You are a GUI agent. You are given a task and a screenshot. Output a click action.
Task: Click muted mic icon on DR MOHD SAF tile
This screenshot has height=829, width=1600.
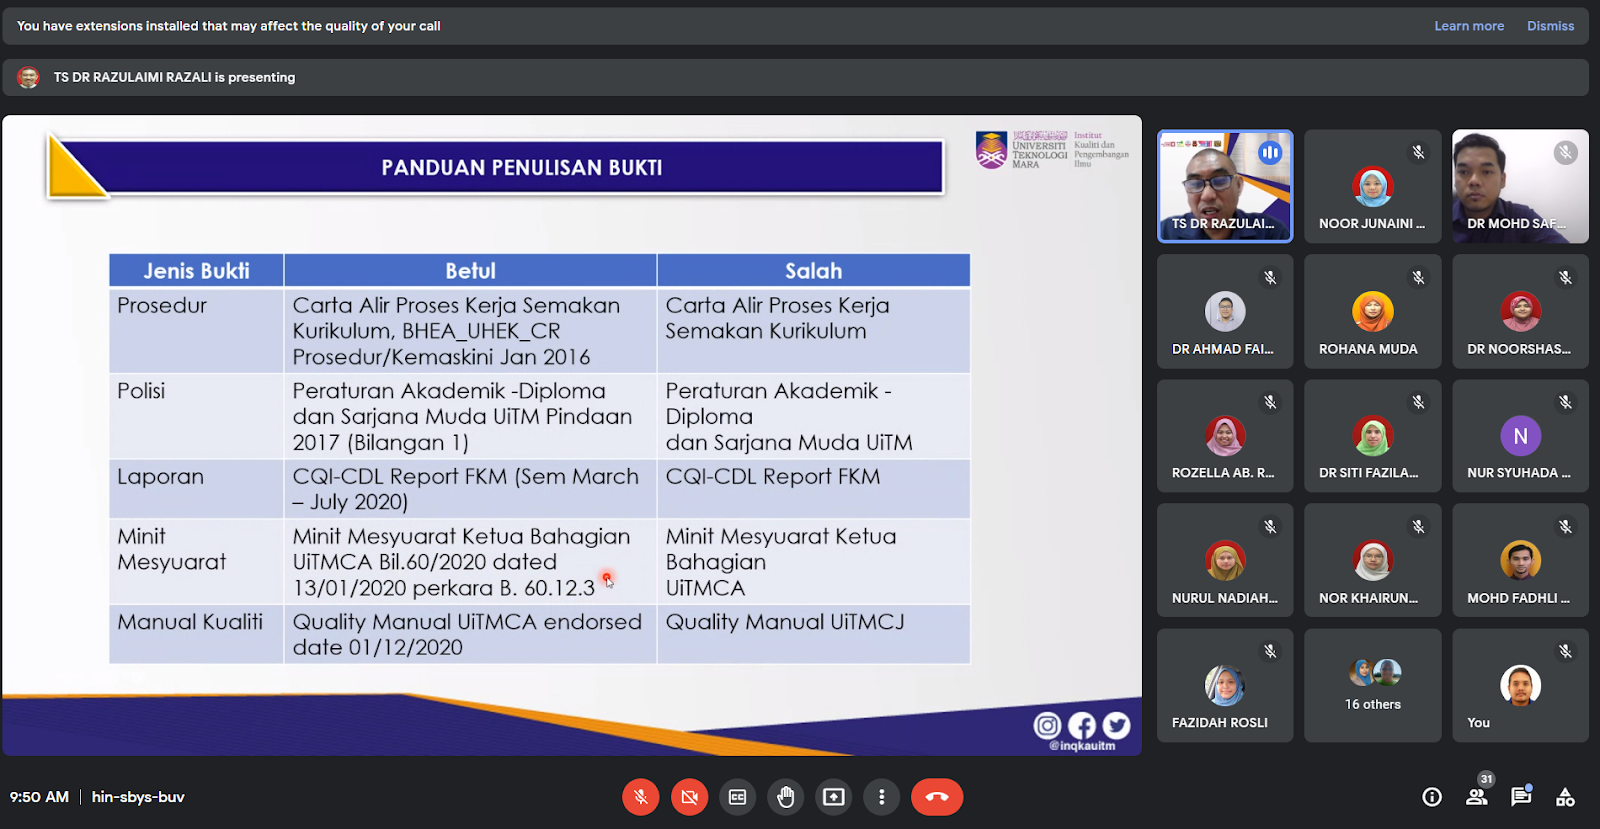pos(1566,153)
